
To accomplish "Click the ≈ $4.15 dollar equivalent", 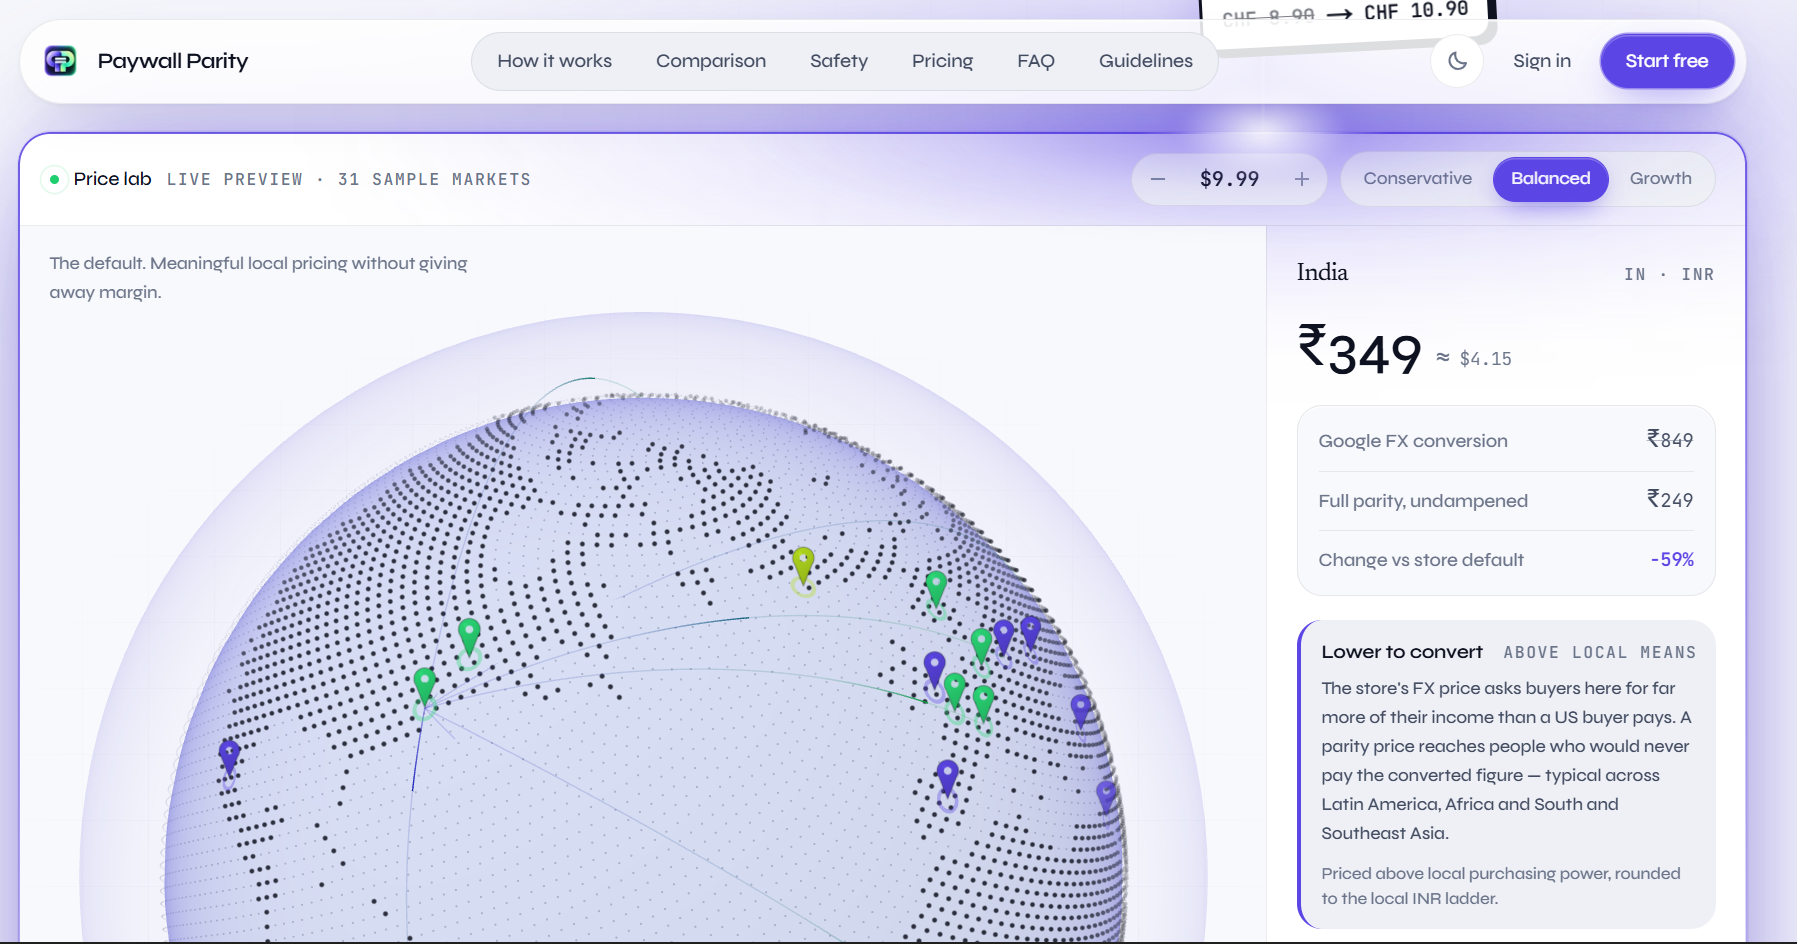I will (x=1474, y=358).
